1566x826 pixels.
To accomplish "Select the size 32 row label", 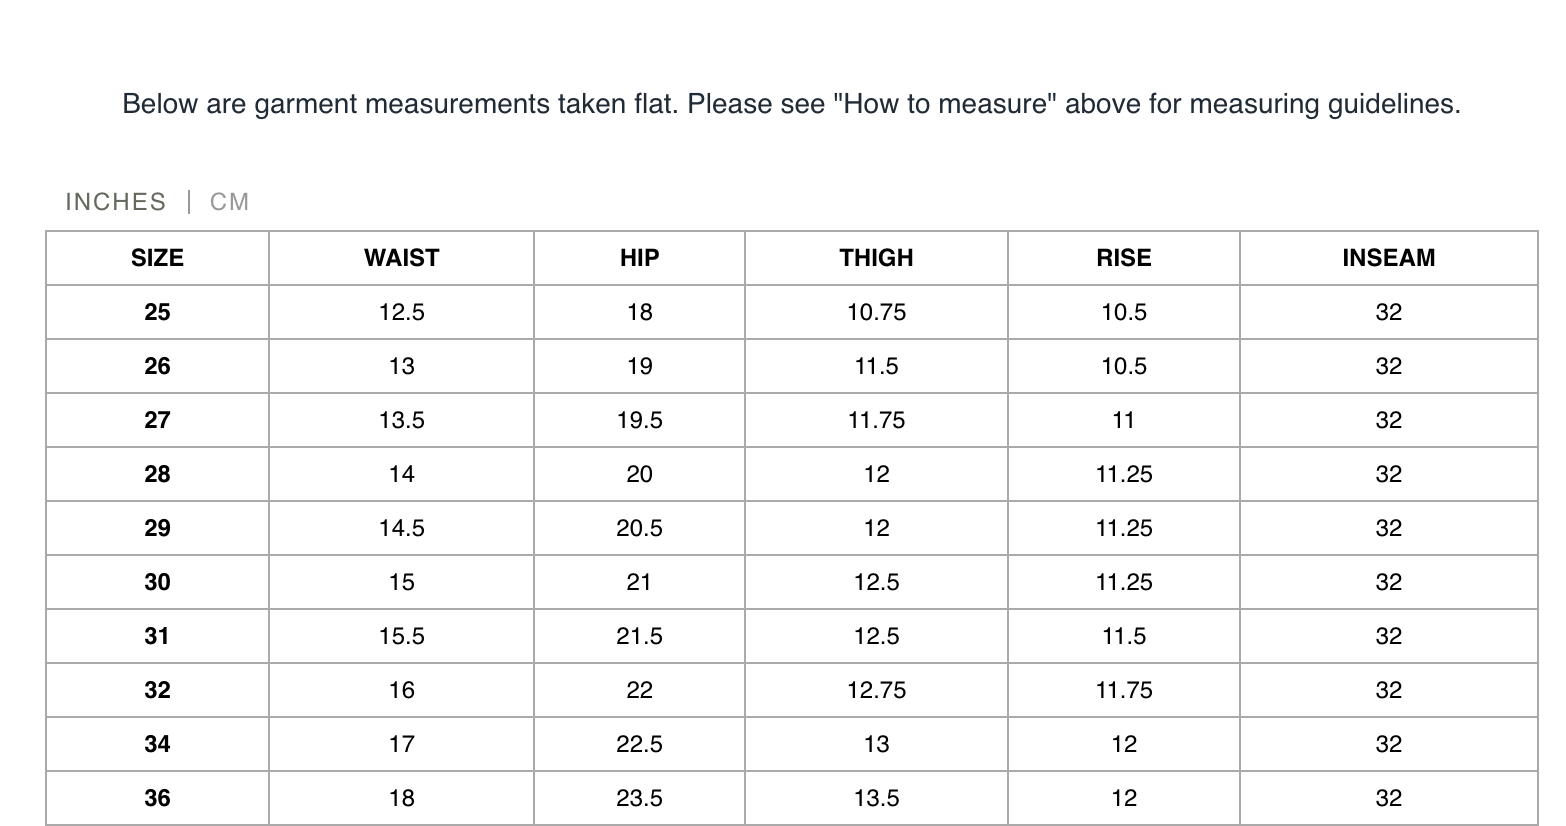I will (157, 690).
